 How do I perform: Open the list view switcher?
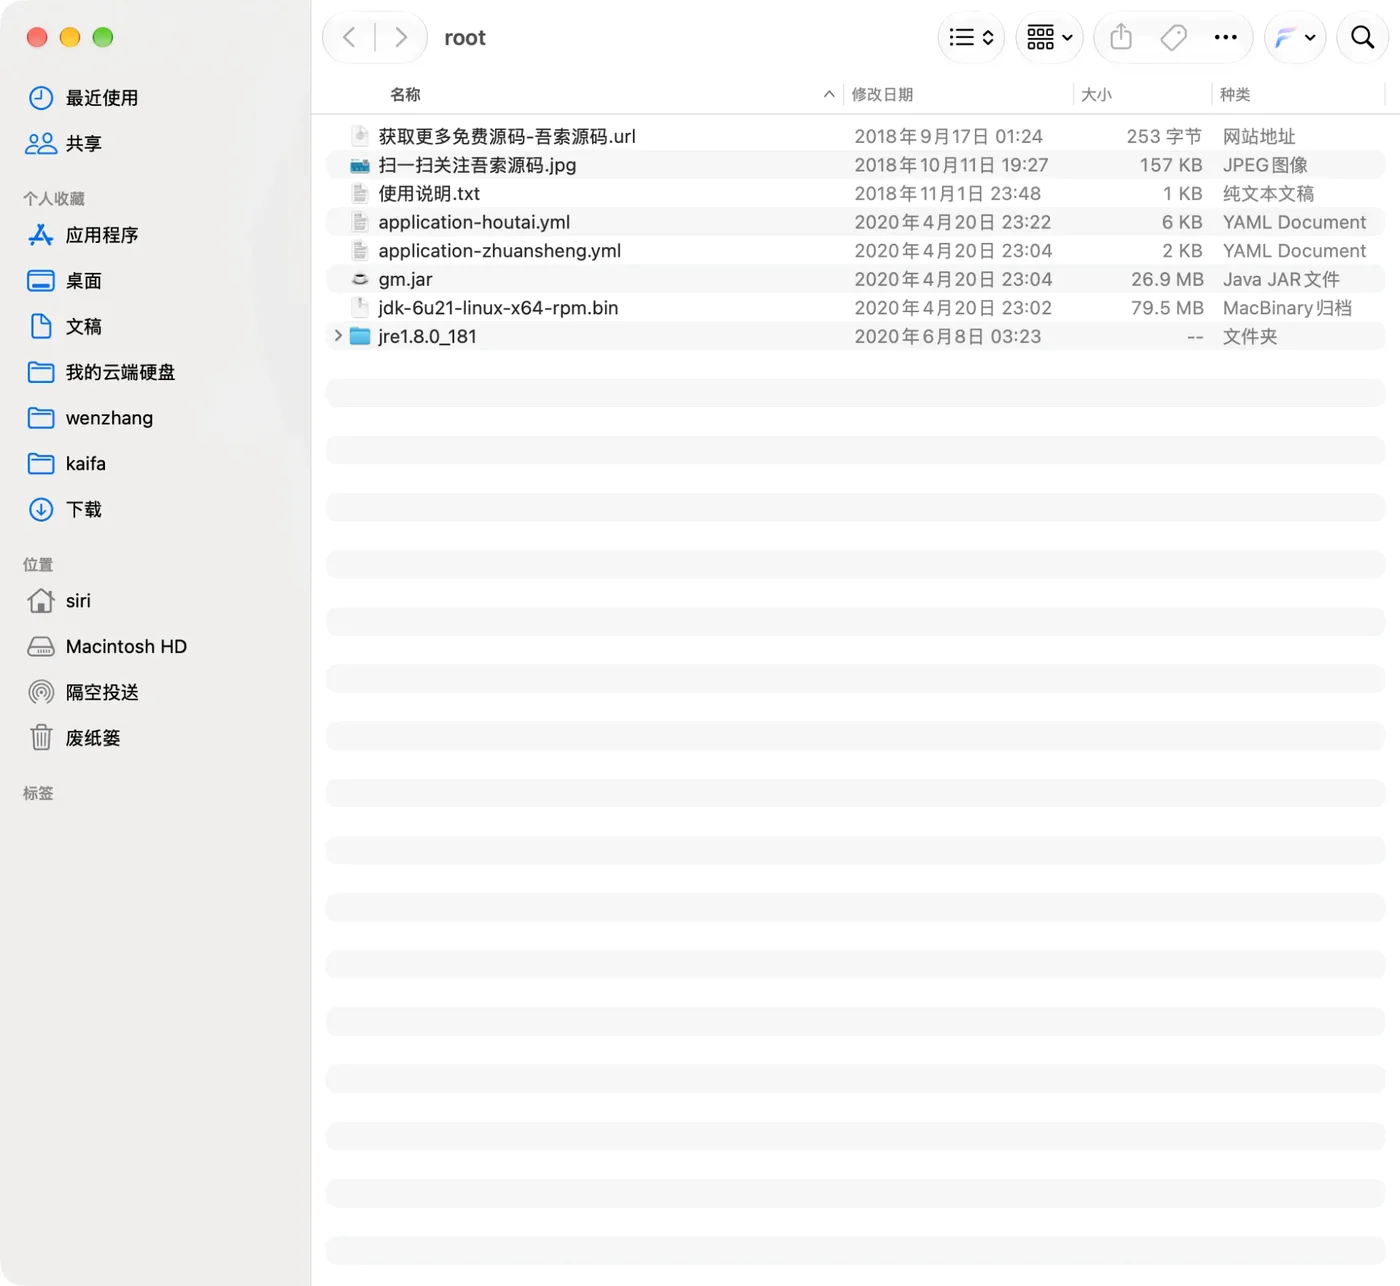[971, 38]
